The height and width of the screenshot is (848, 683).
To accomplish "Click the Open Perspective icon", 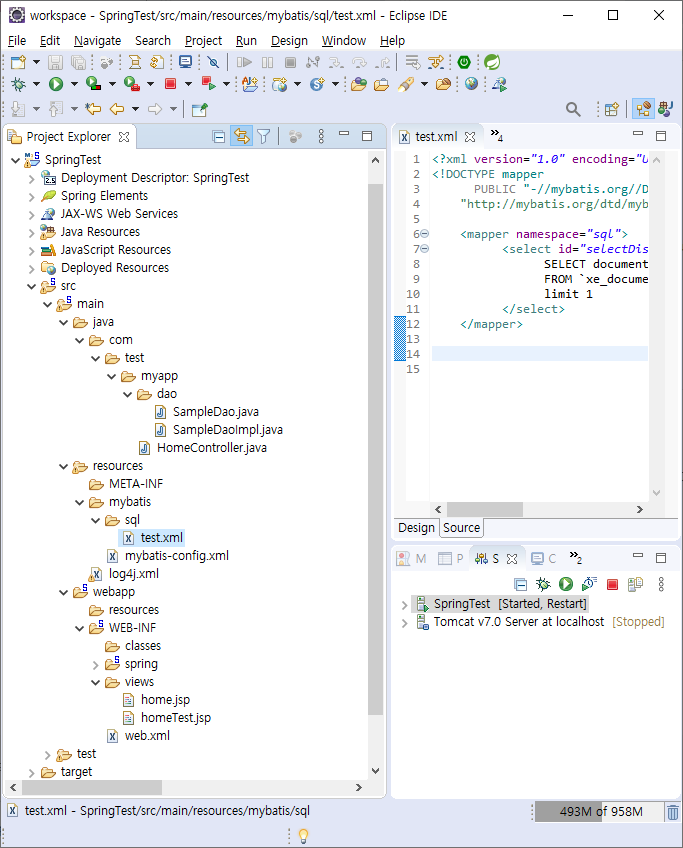I will [612, 109].
